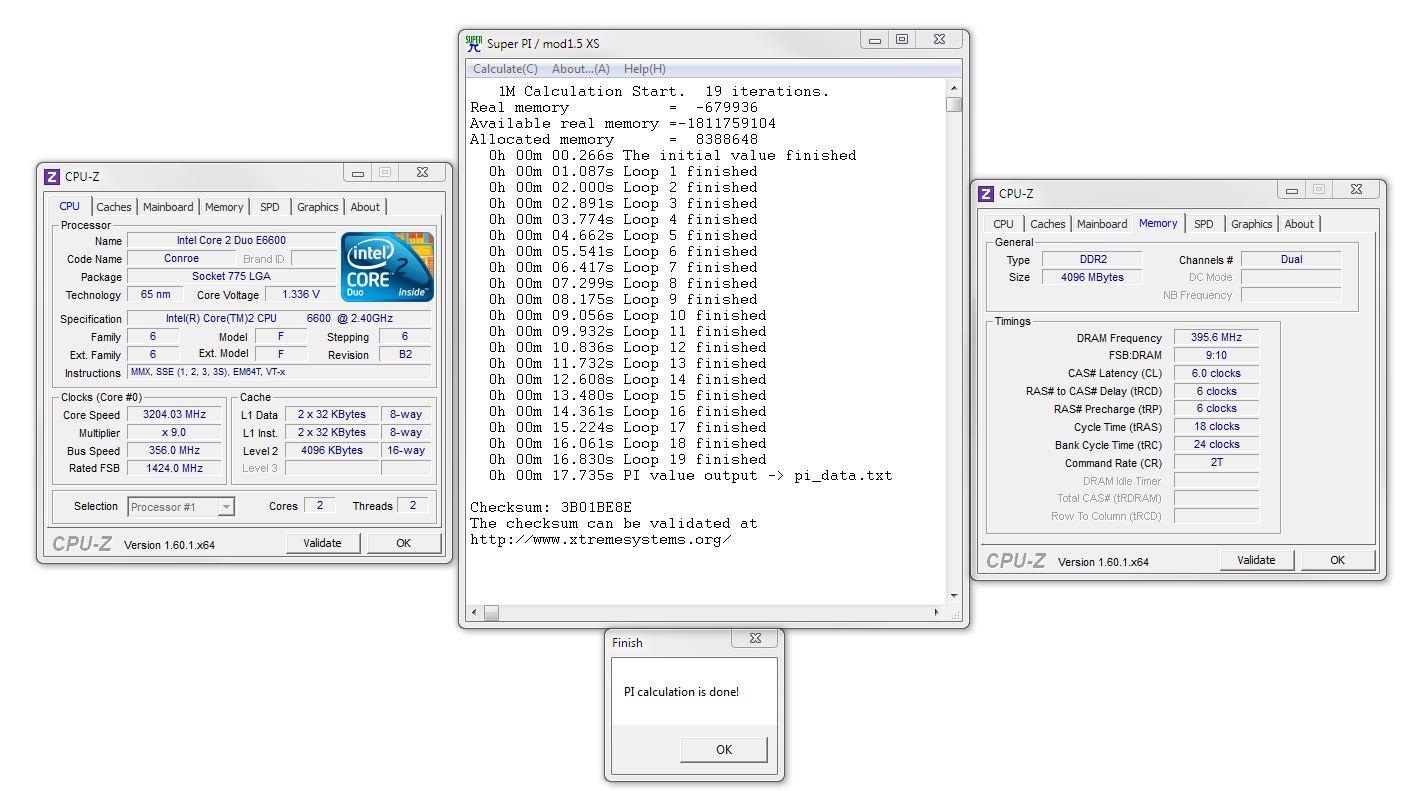This screenshot has width=1423, height=791.
Task: Click the L1 Data value 2 x 32 KBytes
Action: click(x=332, y=414)
